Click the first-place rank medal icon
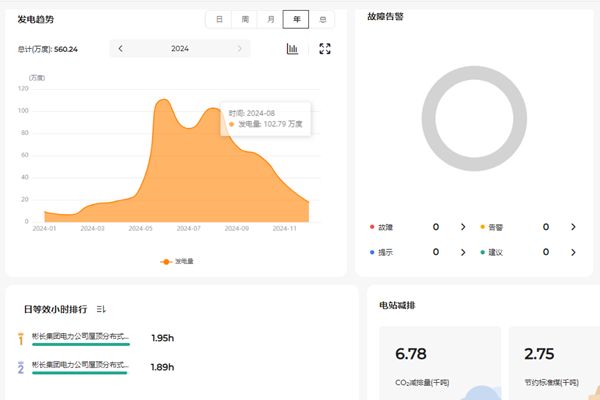Viewport: 600px width, 400px height. (20, 339)
